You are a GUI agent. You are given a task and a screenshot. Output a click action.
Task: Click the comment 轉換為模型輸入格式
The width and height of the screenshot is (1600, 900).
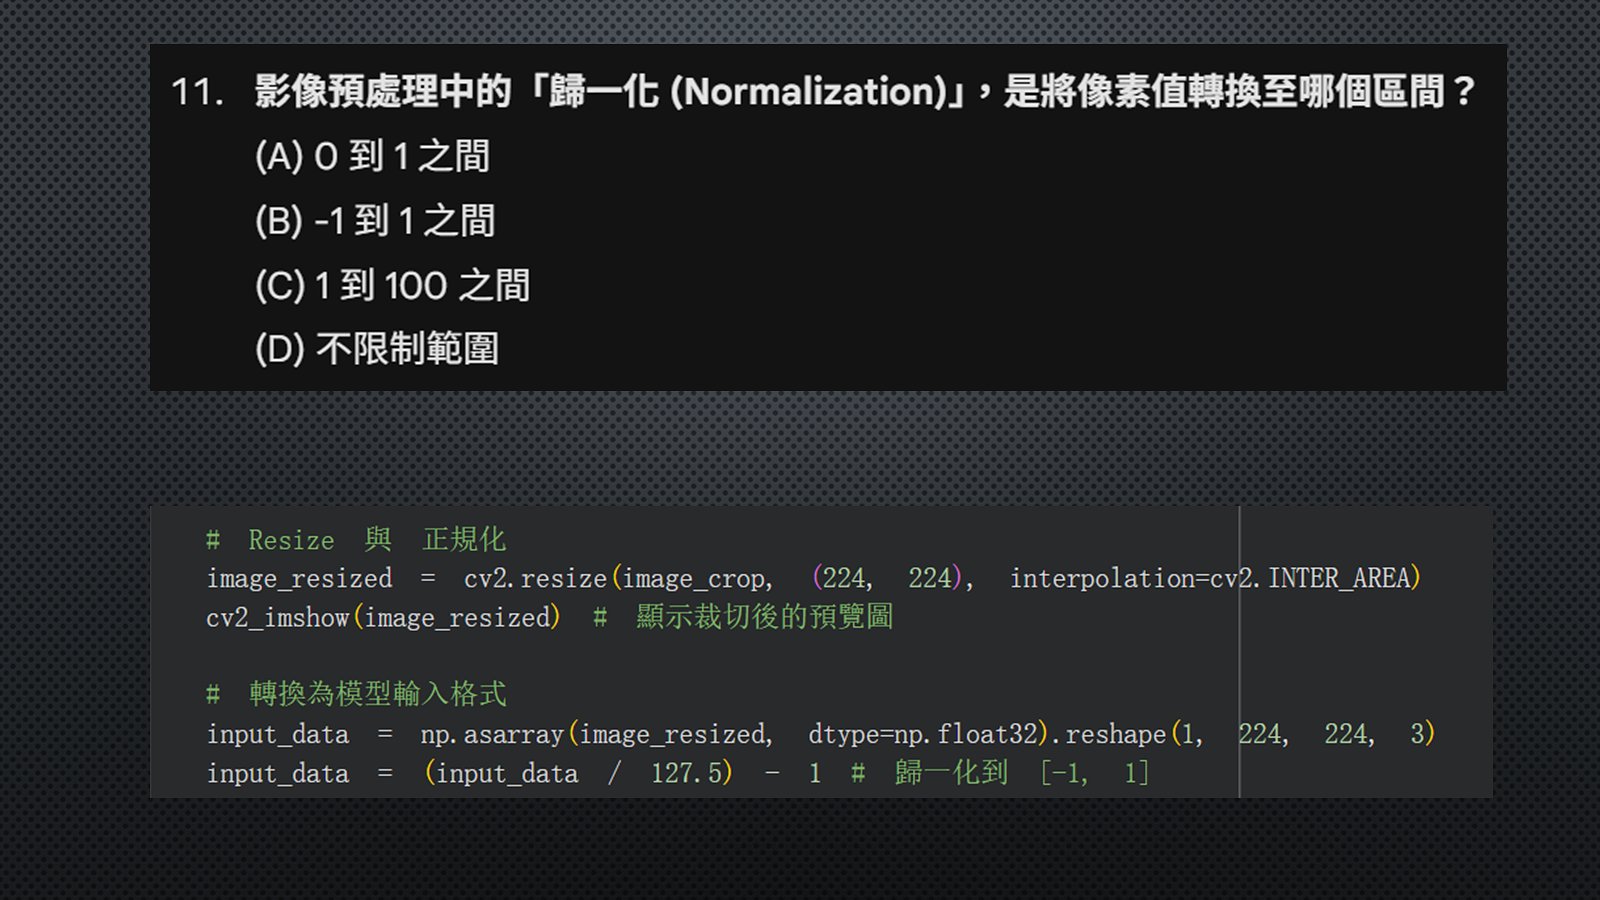pos(377,694)
